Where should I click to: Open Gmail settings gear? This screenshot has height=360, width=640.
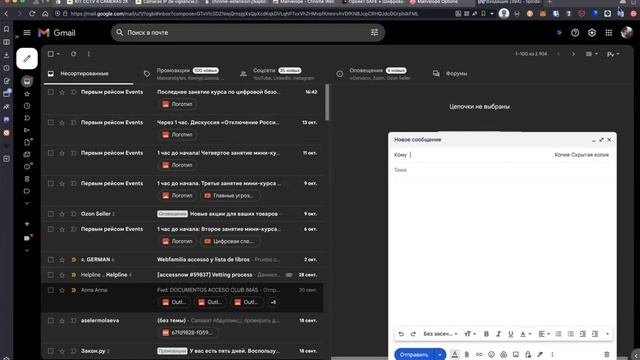coord(592,33)
